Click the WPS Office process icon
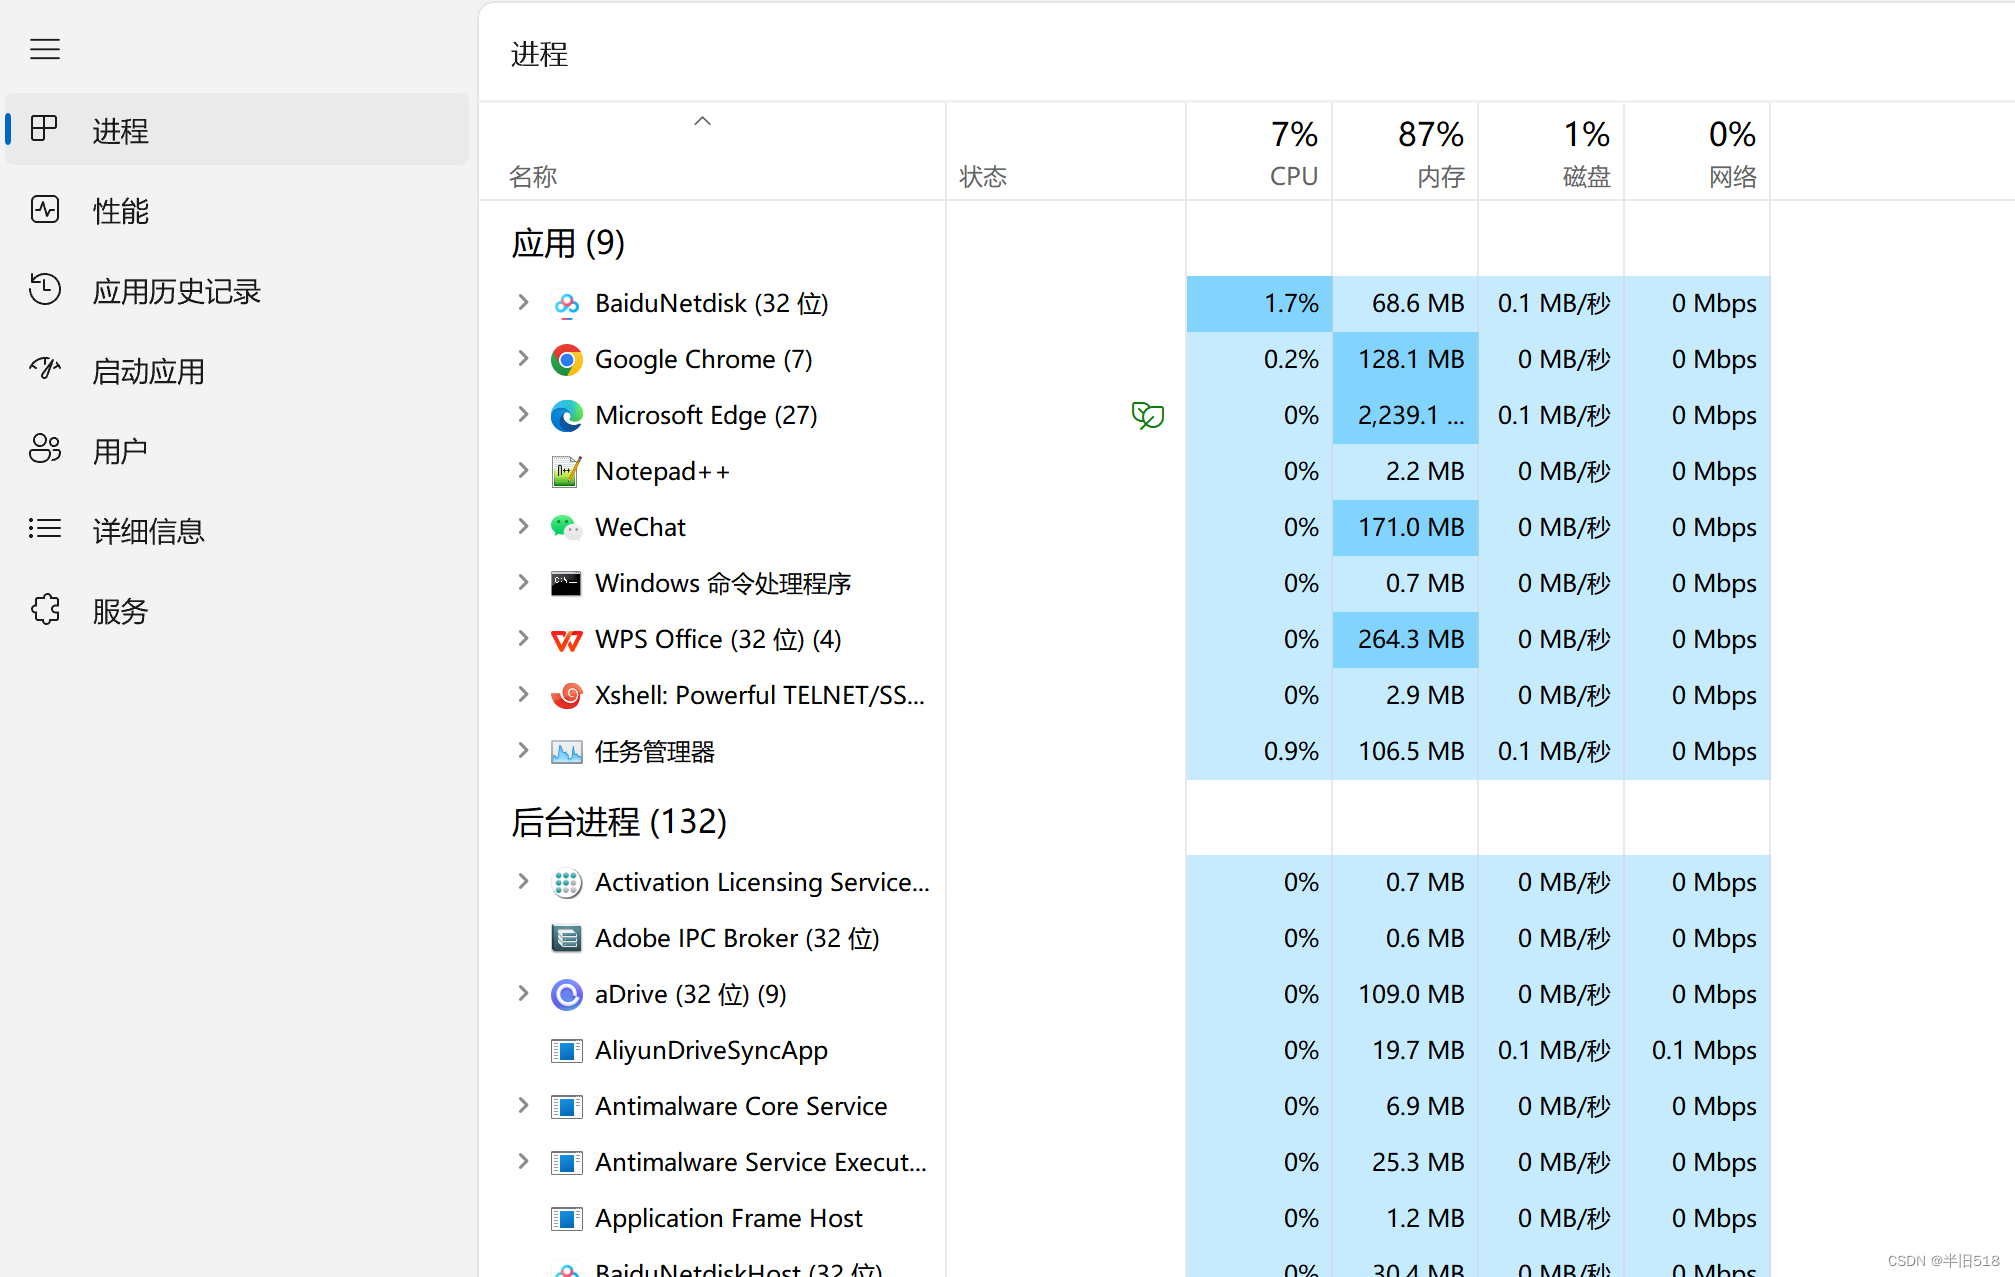2015x1277 pixels. 566,640
